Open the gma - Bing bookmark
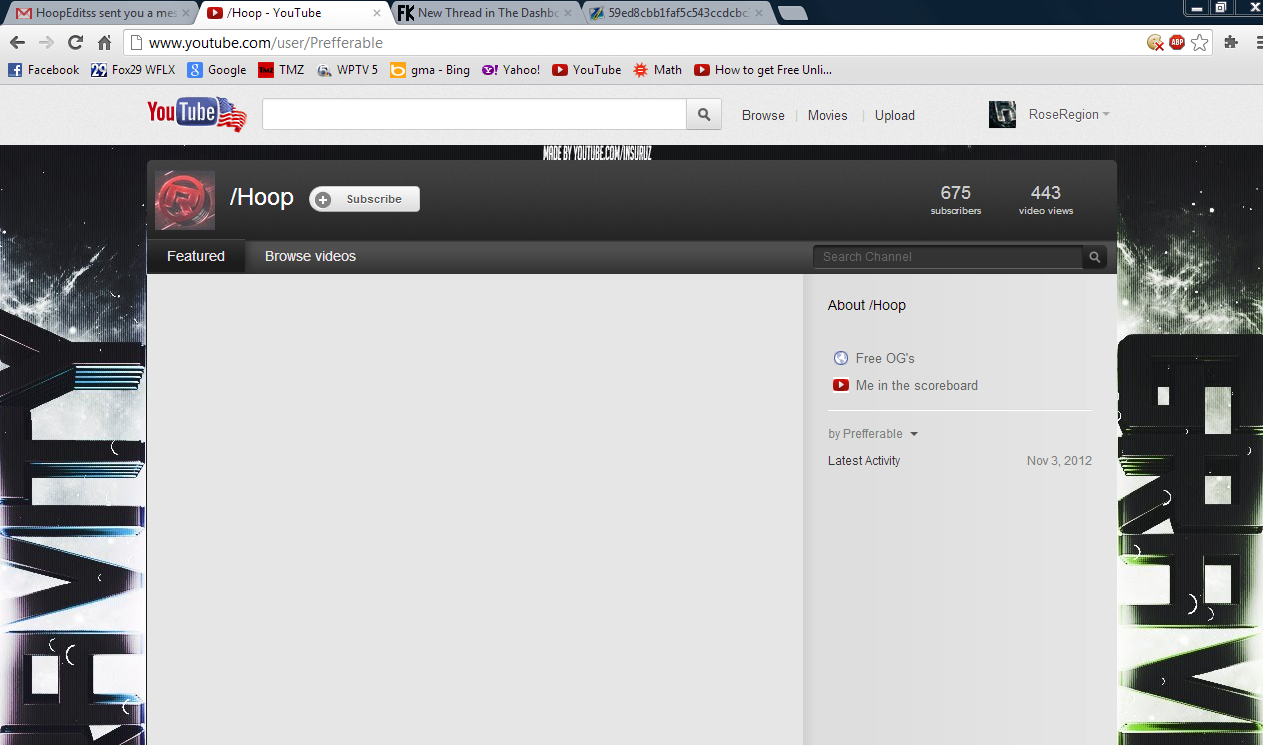1263x745 pixels. coord(430,70)
